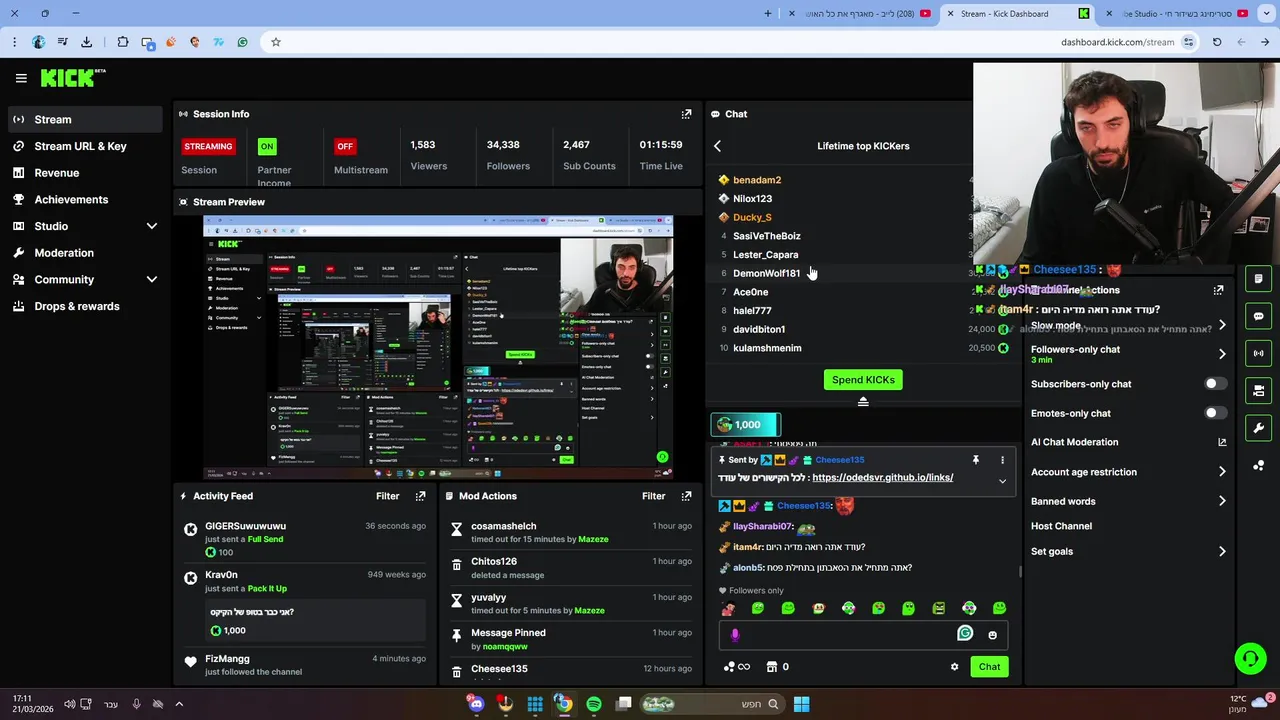
Task: Open the Mod Actions Filter
Action: [653, 496]
